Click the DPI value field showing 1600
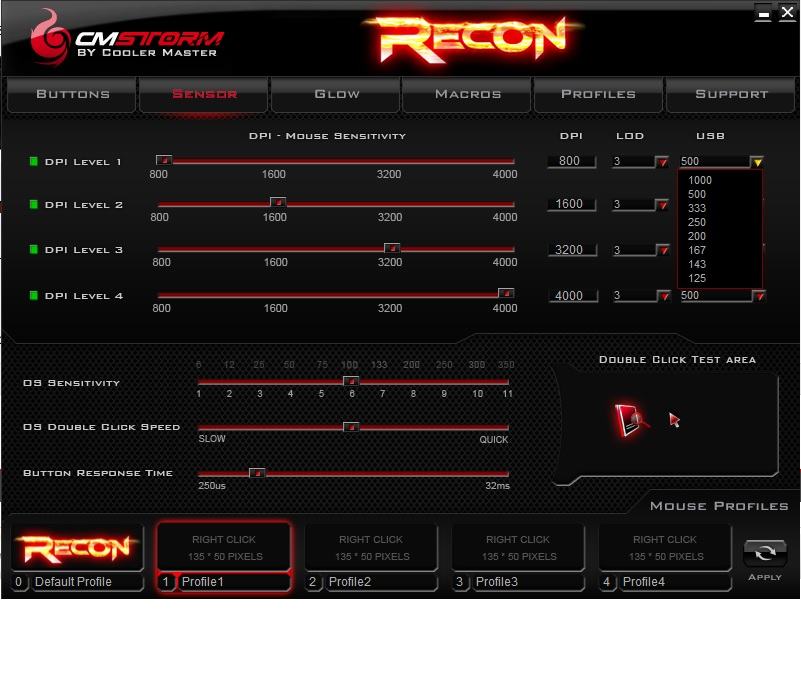The image size is (801, 681). (571, 204)
